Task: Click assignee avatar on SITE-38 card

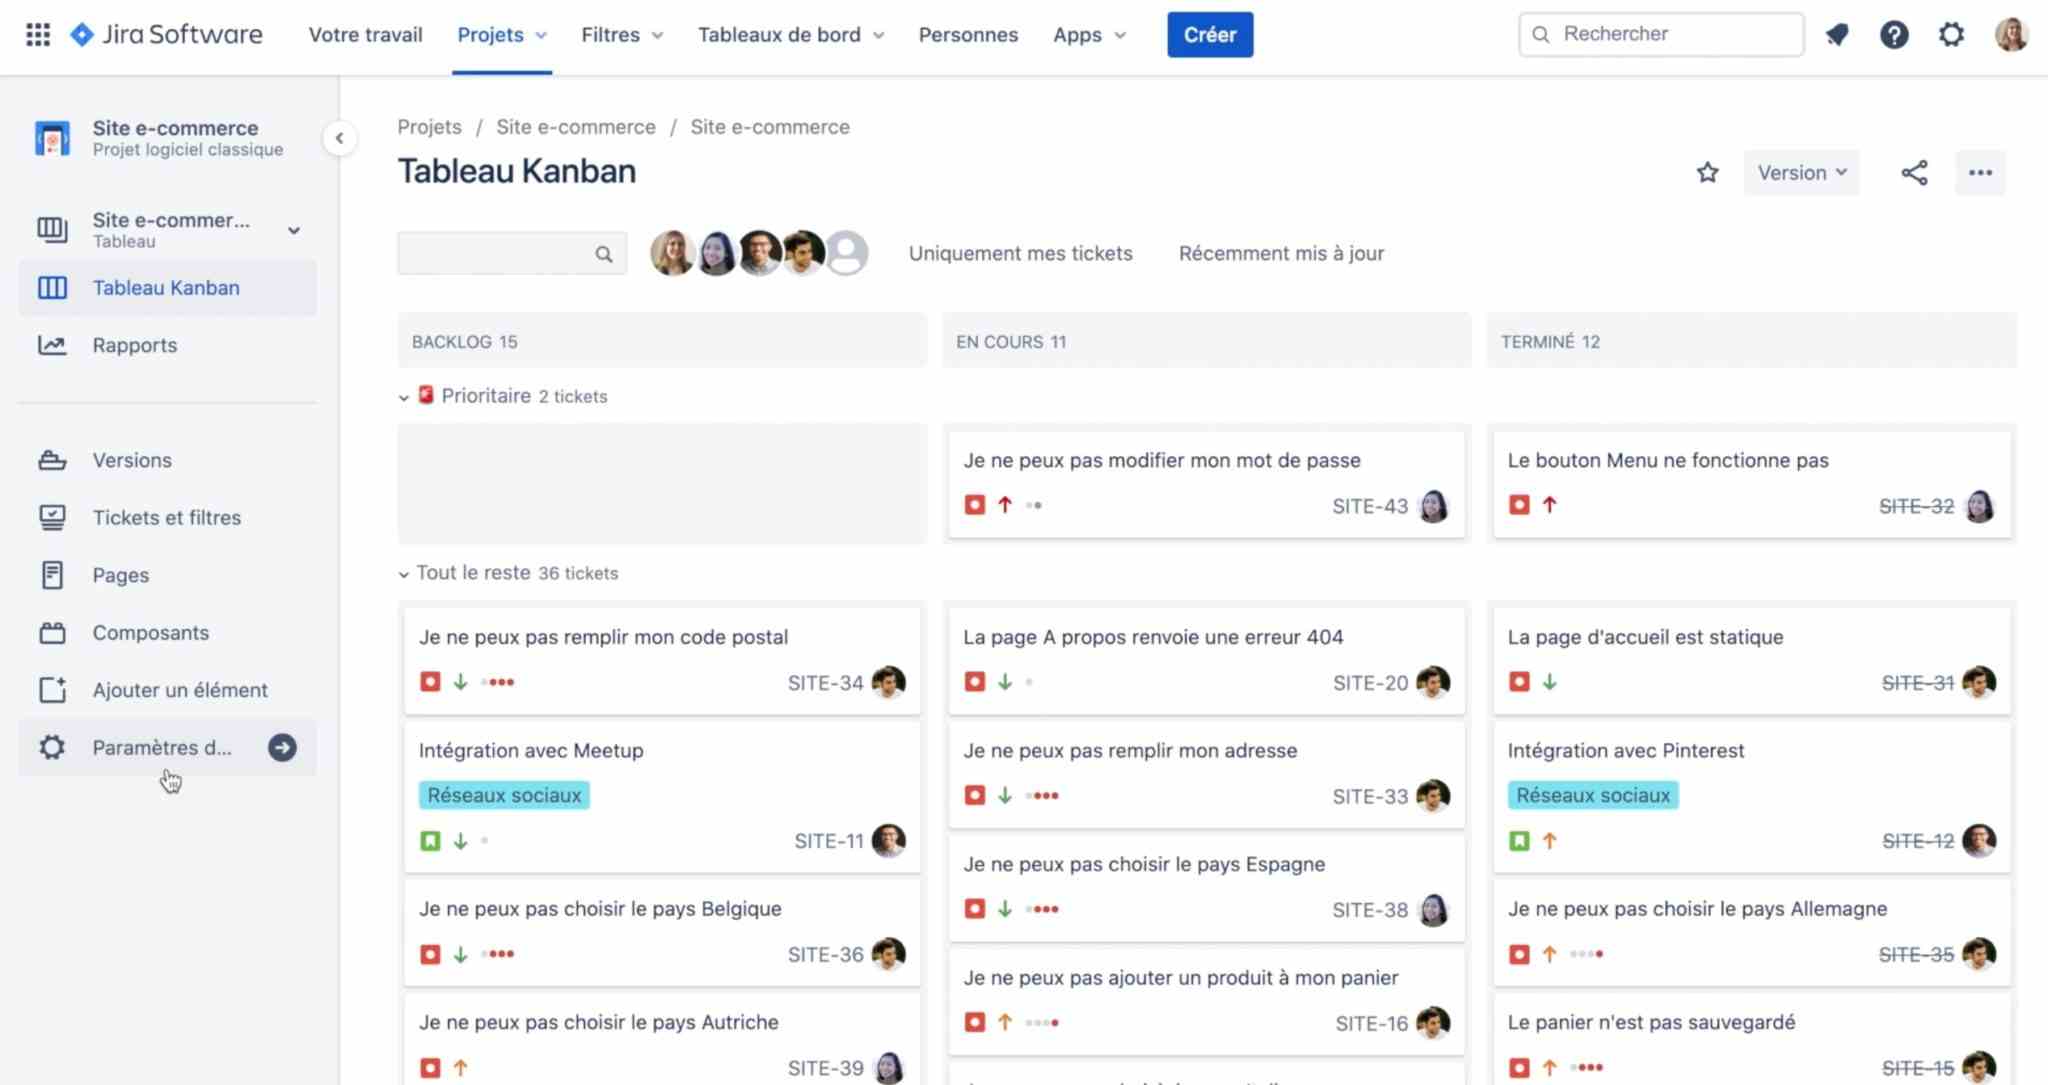Action: click(1433, 909)
